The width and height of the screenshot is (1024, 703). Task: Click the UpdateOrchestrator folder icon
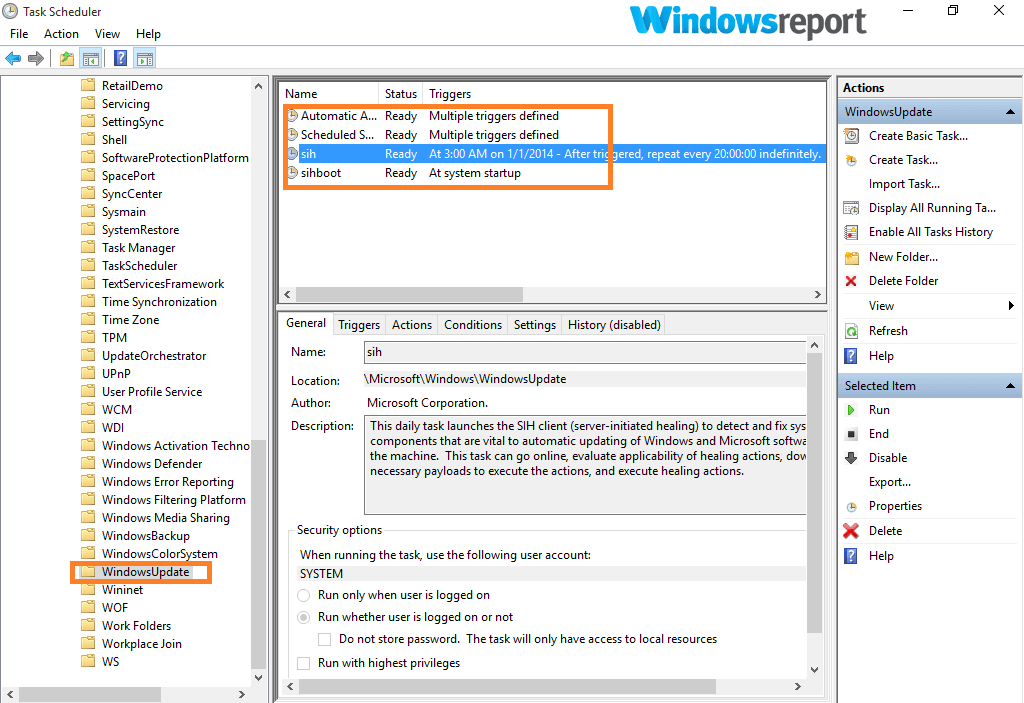tap(88, 355)
